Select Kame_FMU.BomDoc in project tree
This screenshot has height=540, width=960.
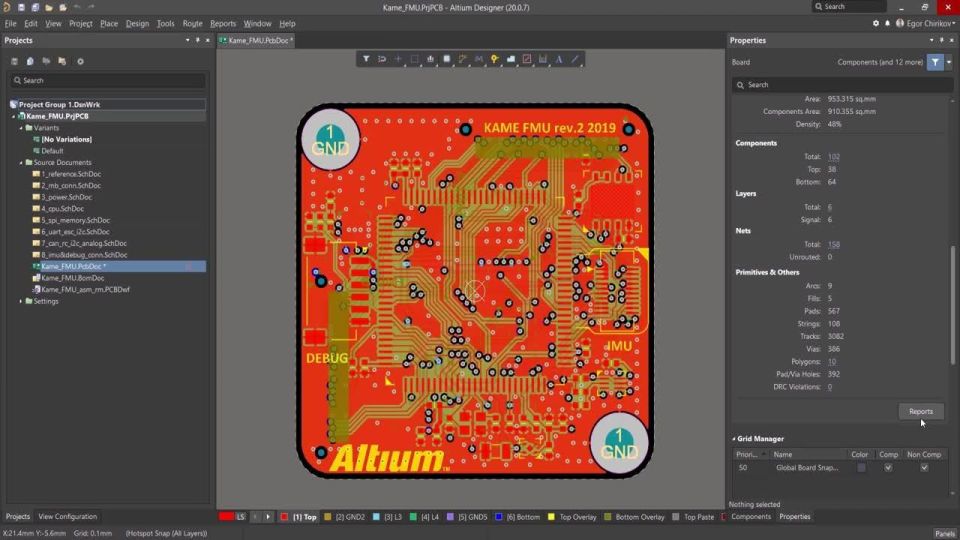72,278
